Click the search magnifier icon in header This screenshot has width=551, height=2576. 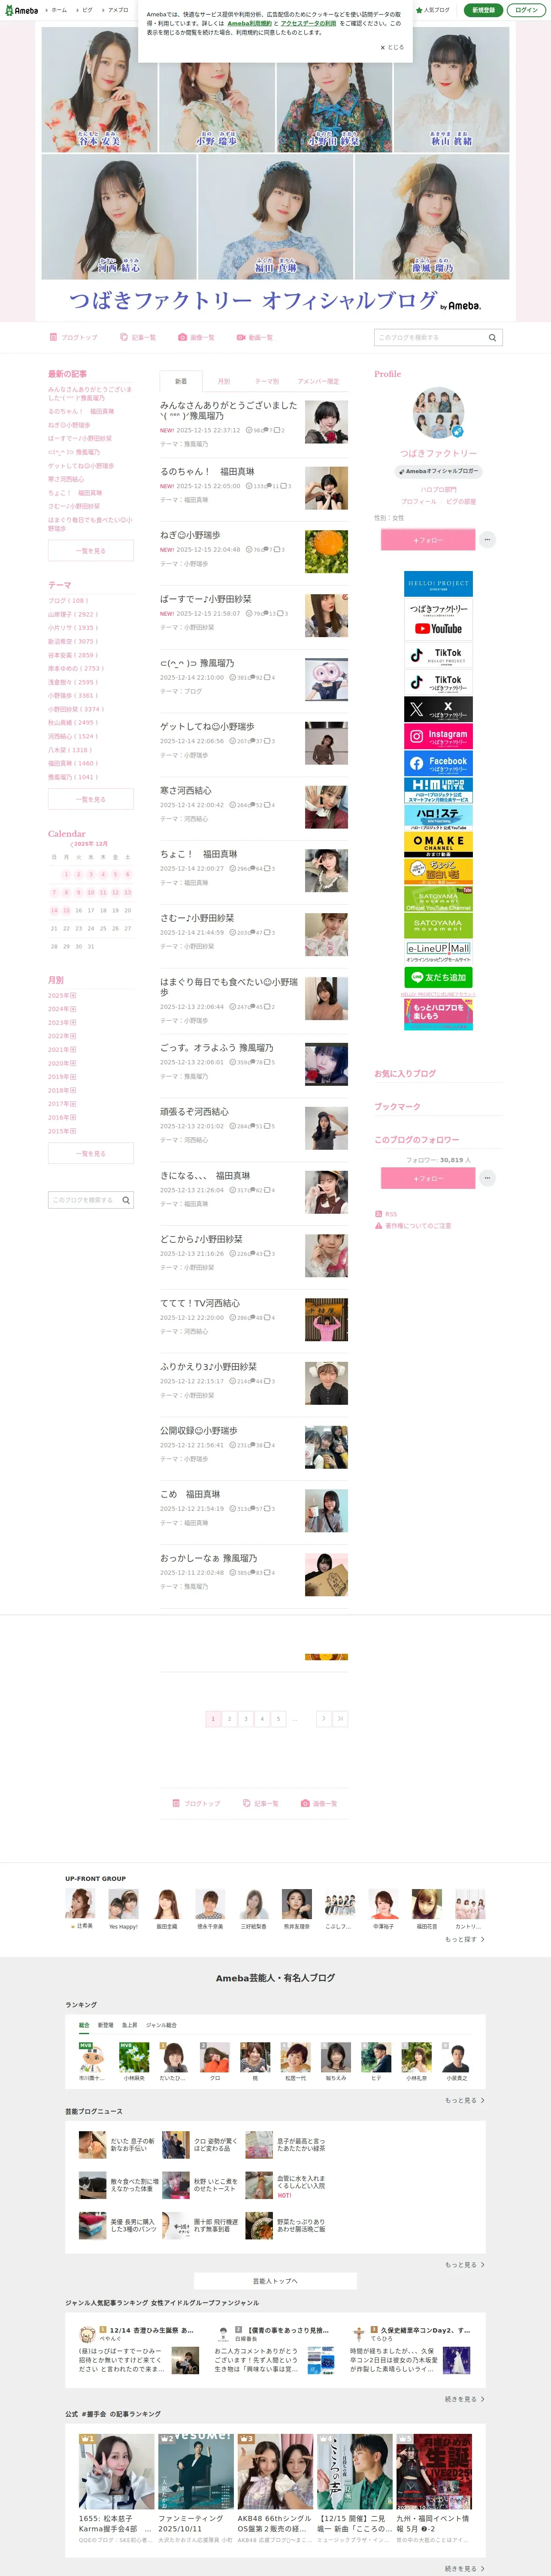tap(492, 338)
